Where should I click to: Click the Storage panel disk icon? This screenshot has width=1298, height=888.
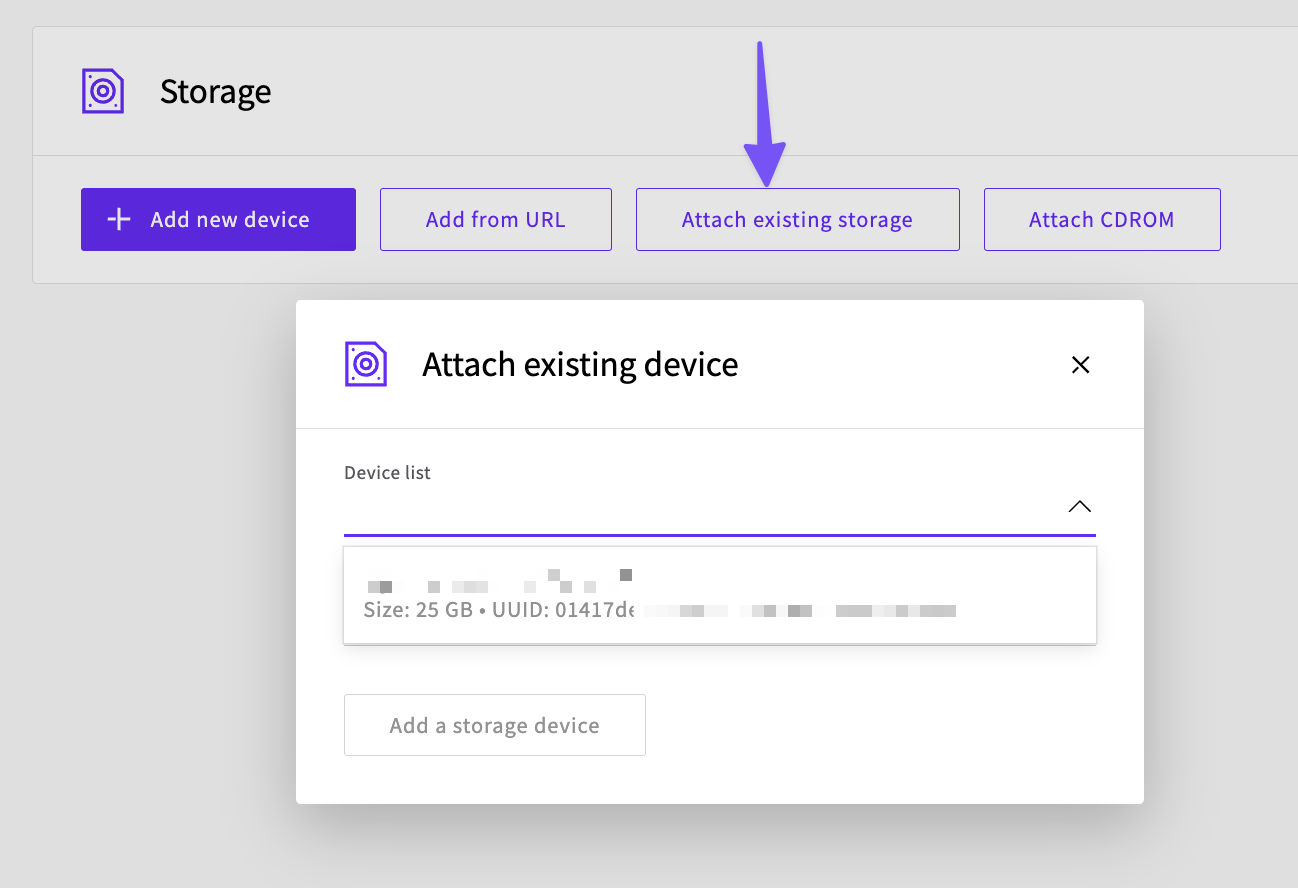click(x=102, y=91)
